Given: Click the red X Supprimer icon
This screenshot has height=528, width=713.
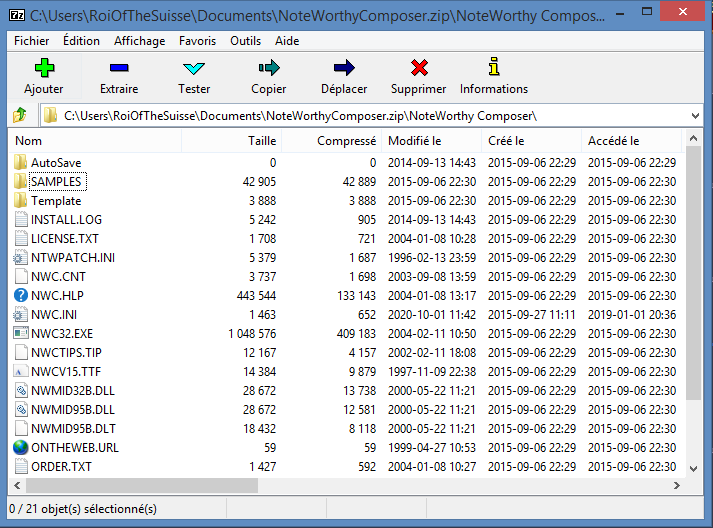Looking at the screenshot, I should pyautogui.click(x=419, y=68).
